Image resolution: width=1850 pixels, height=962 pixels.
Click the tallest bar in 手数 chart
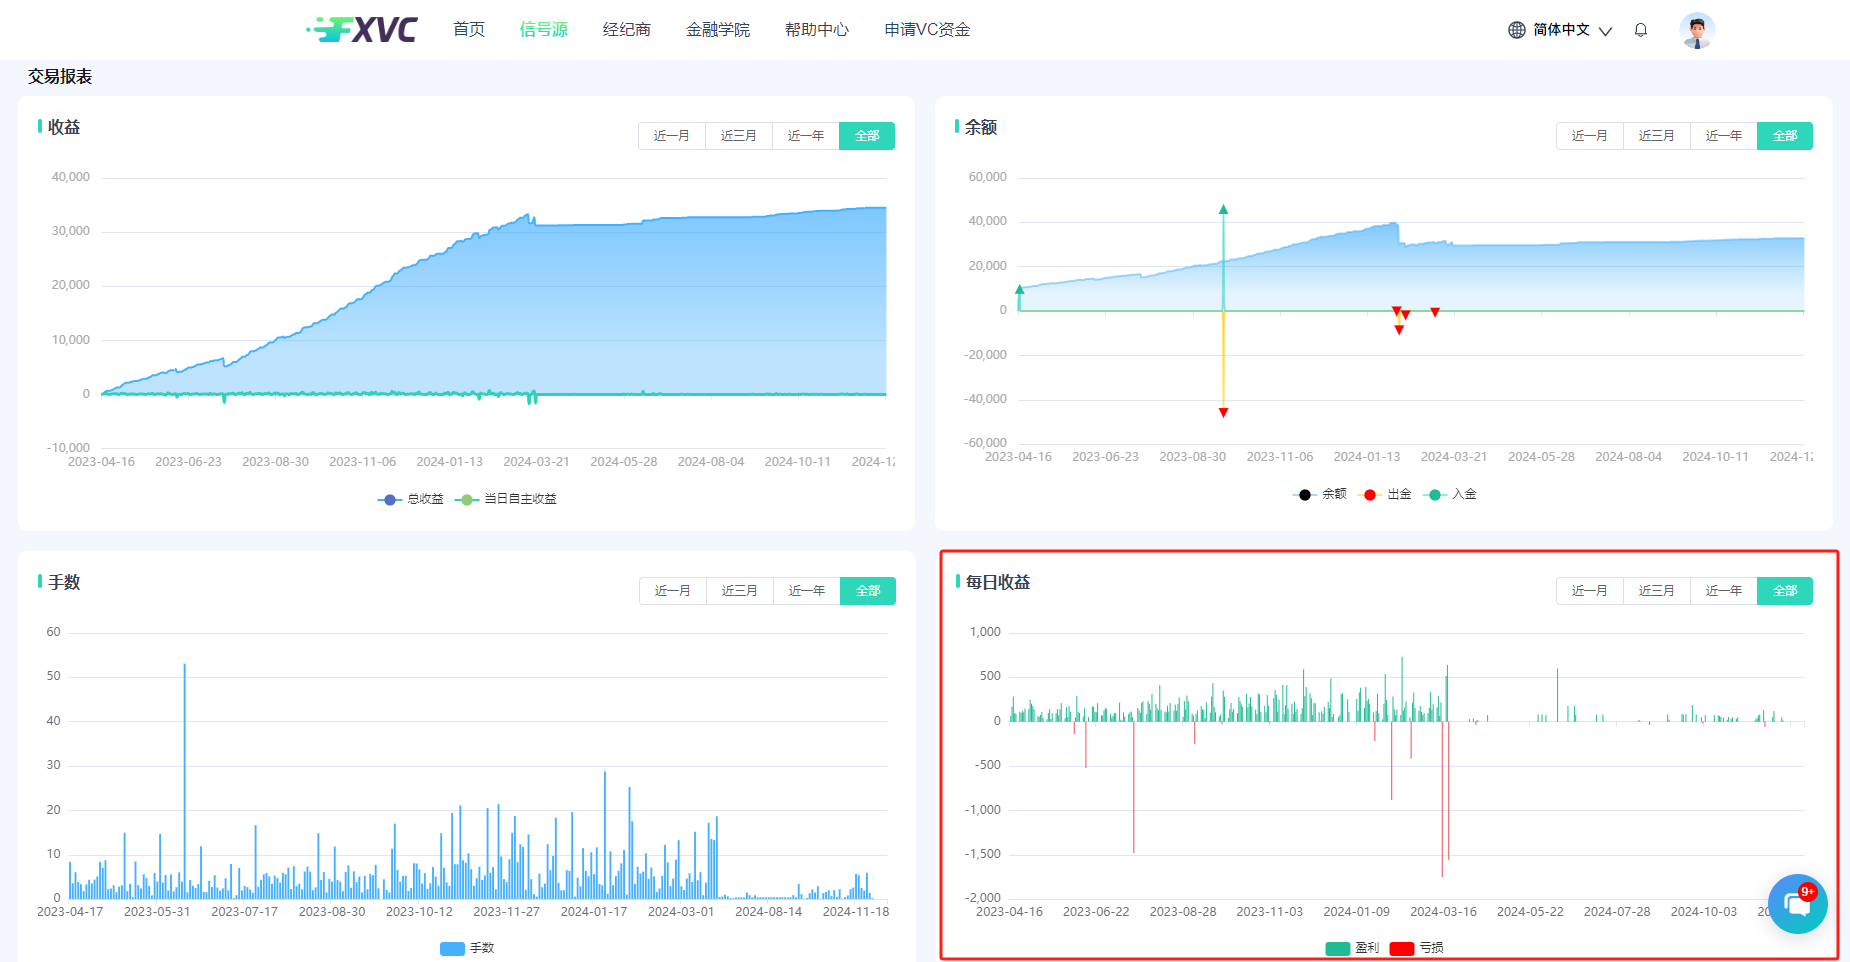(184, 780)
